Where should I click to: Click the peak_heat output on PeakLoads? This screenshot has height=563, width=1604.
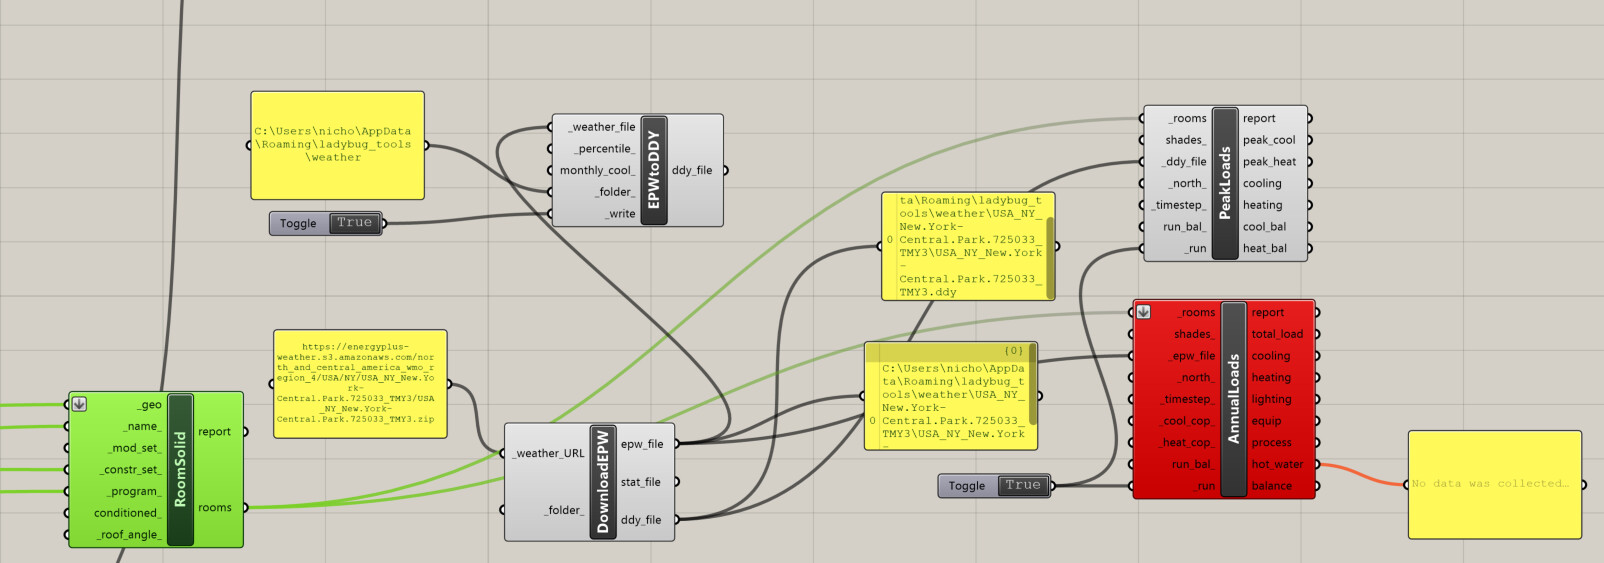coord(1269,162)
